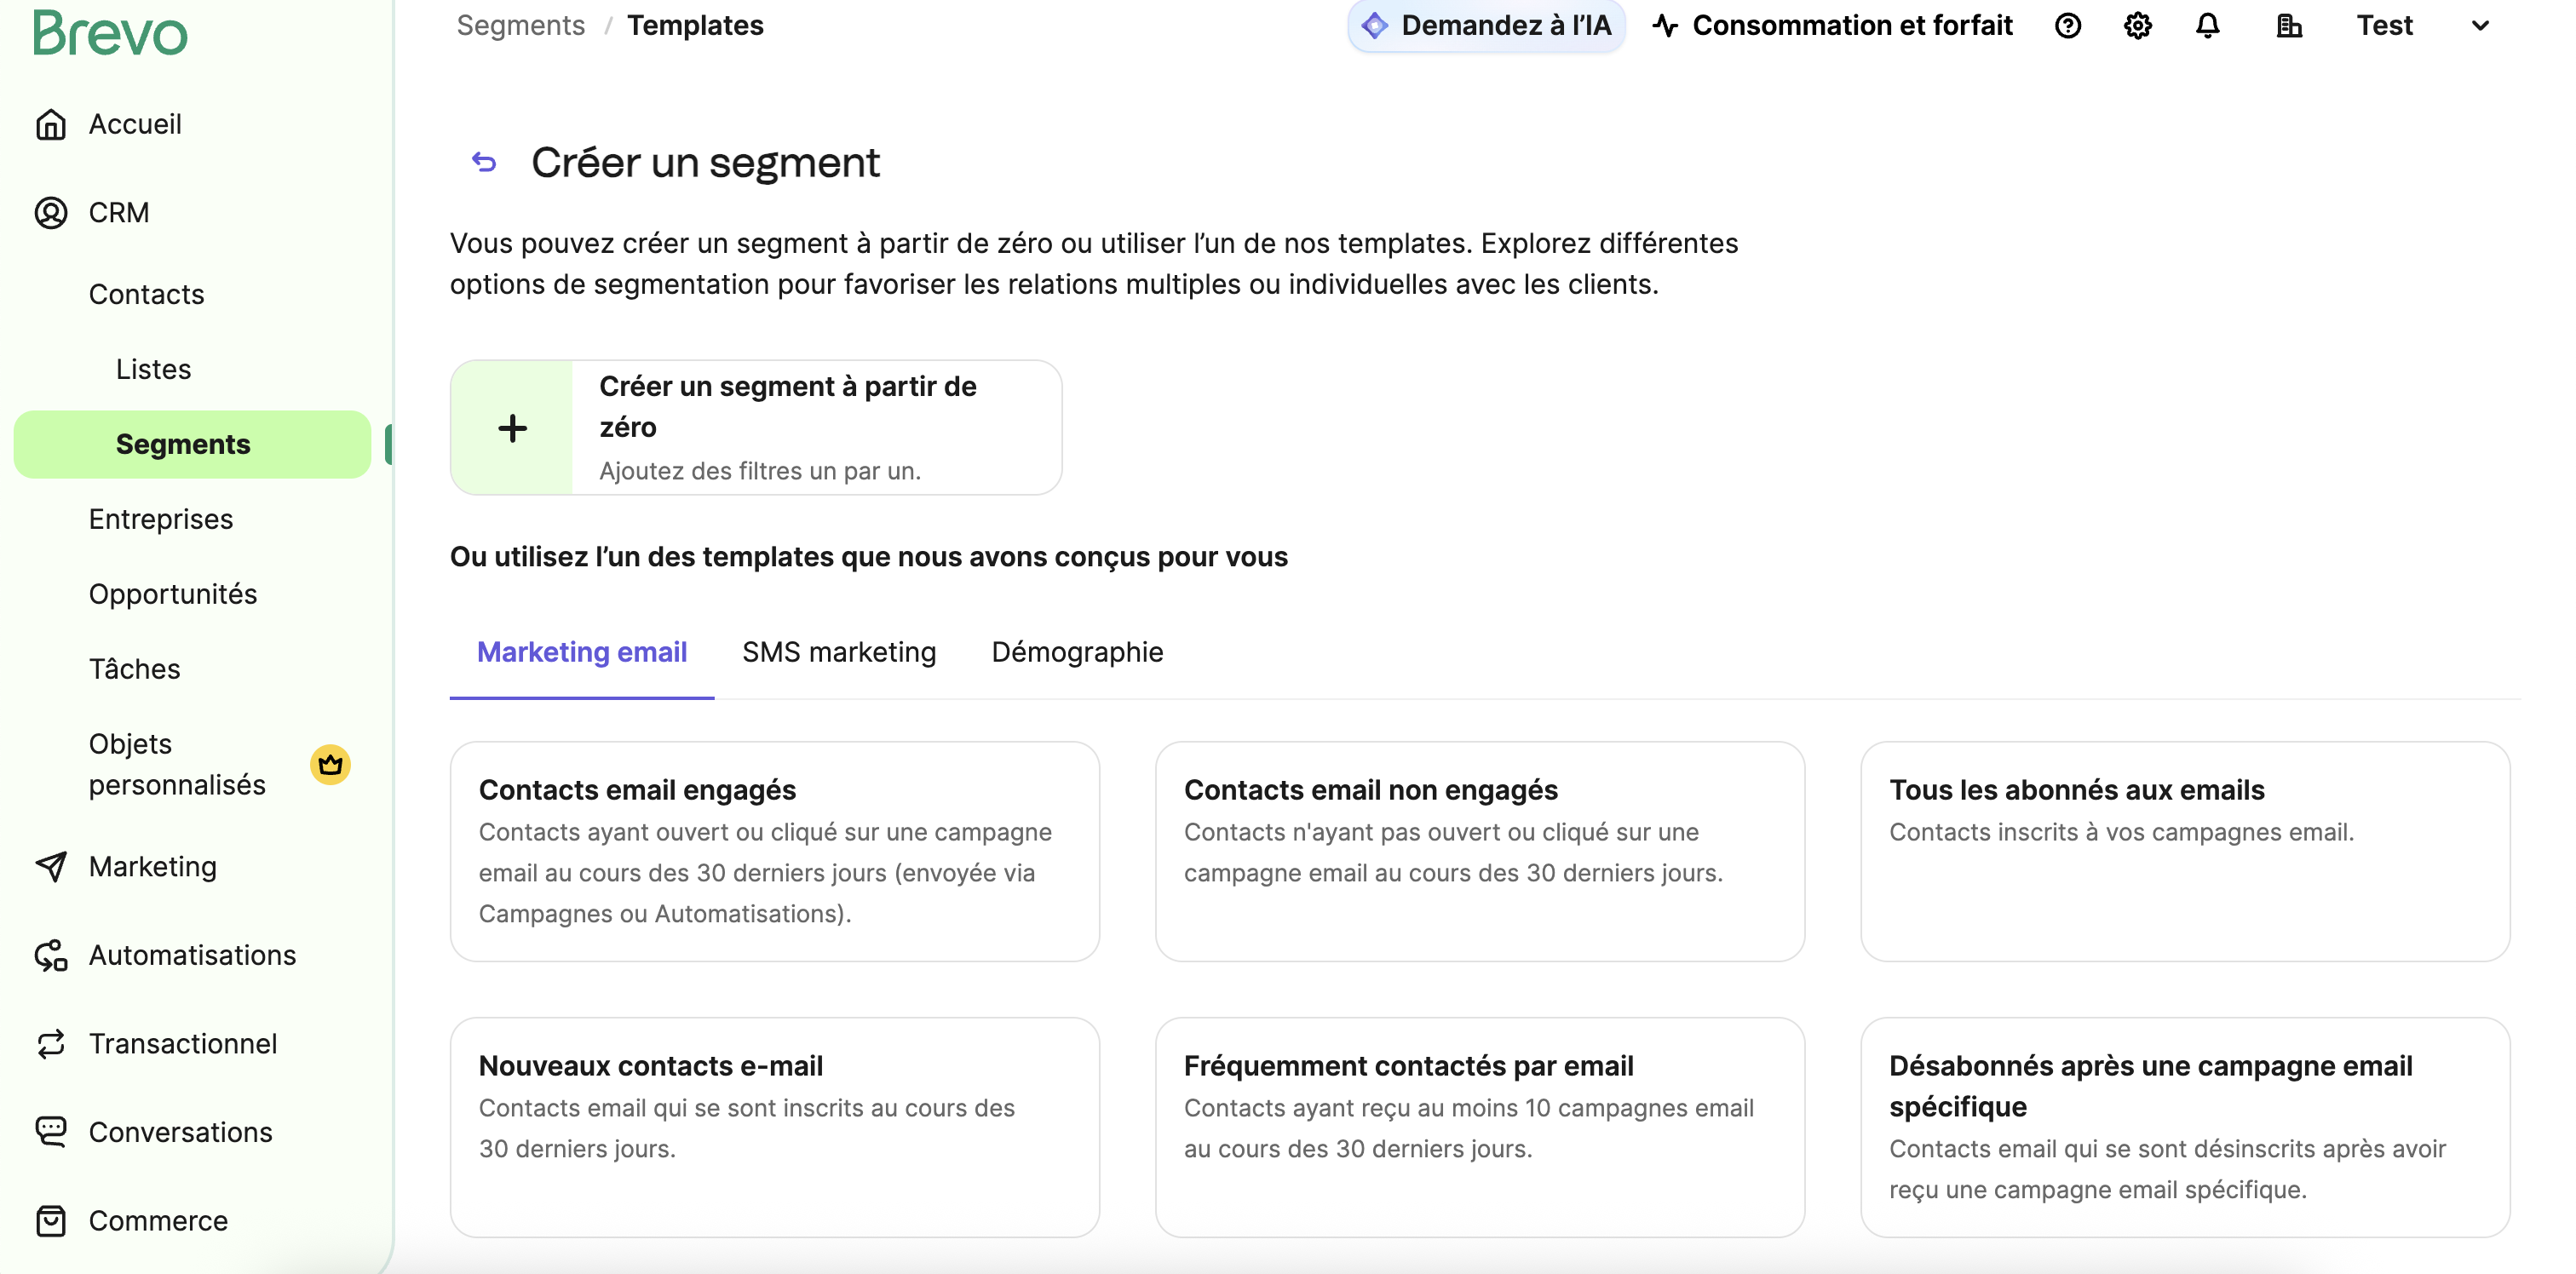The image size is (2576, 1274).
Task: Select the Contacts email engagés template card
Action: coord(775,851)
